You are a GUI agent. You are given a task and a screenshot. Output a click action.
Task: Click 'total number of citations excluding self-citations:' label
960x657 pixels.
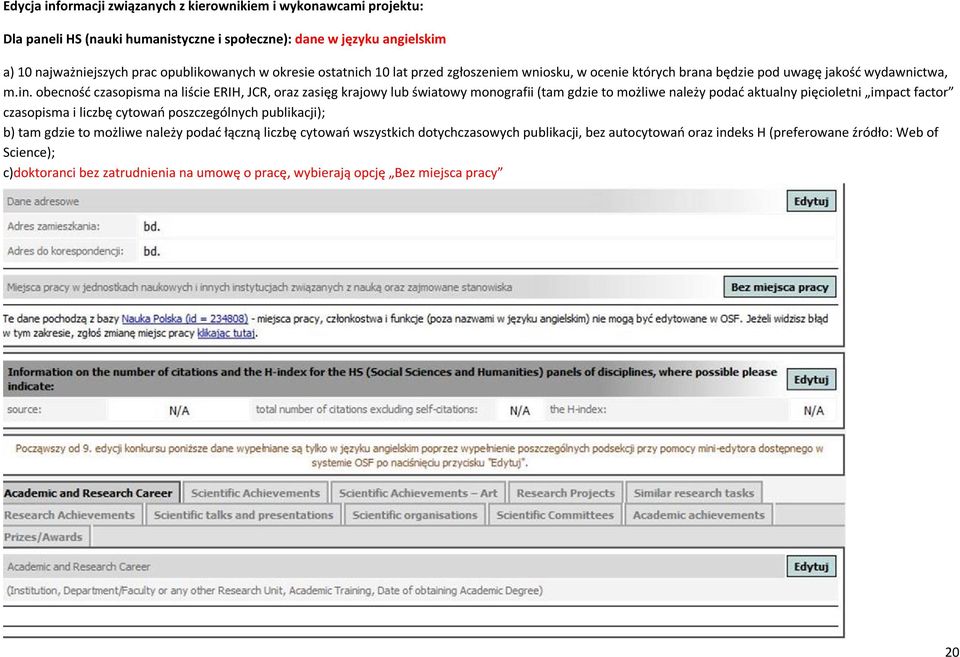tap(367, 409)
